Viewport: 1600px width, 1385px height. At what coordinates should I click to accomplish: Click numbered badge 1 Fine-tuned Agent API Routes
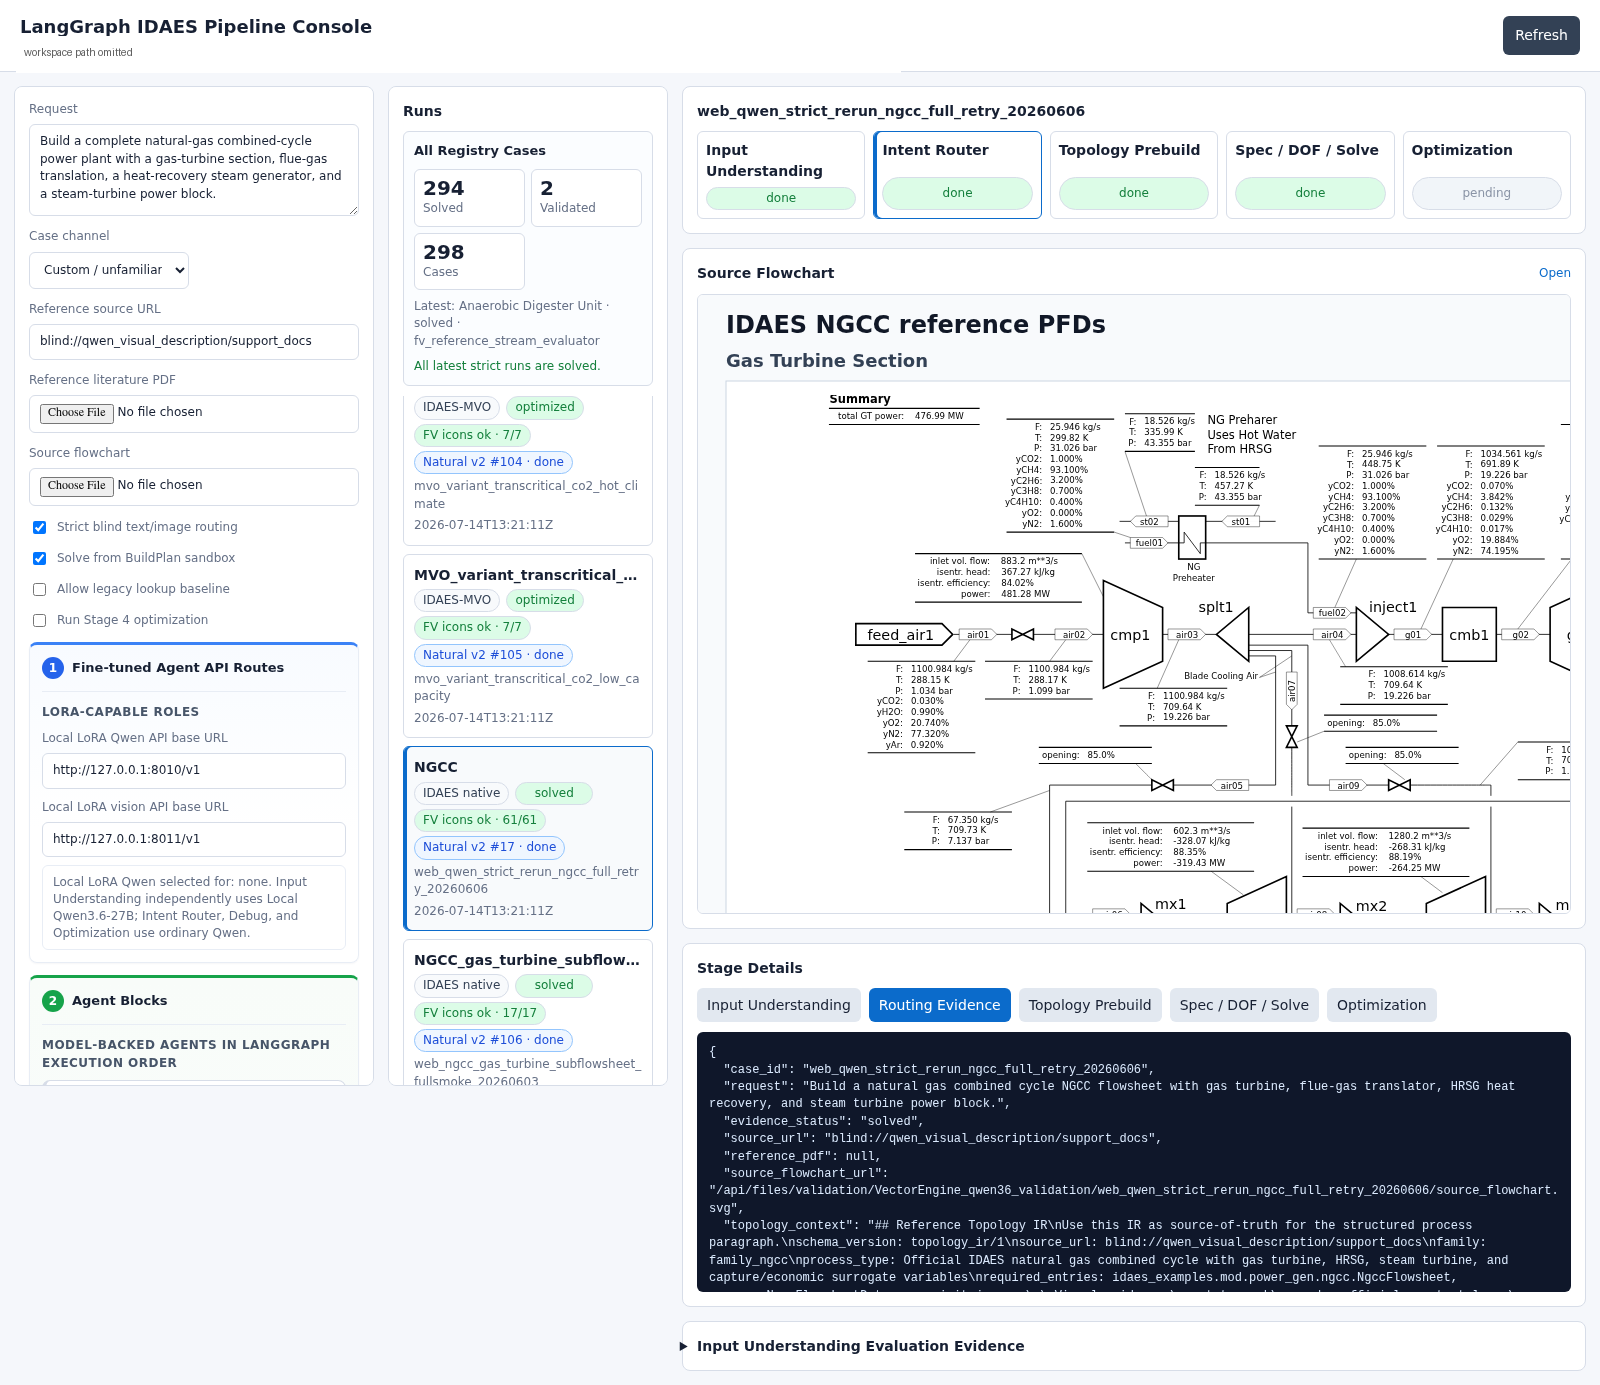53,668
